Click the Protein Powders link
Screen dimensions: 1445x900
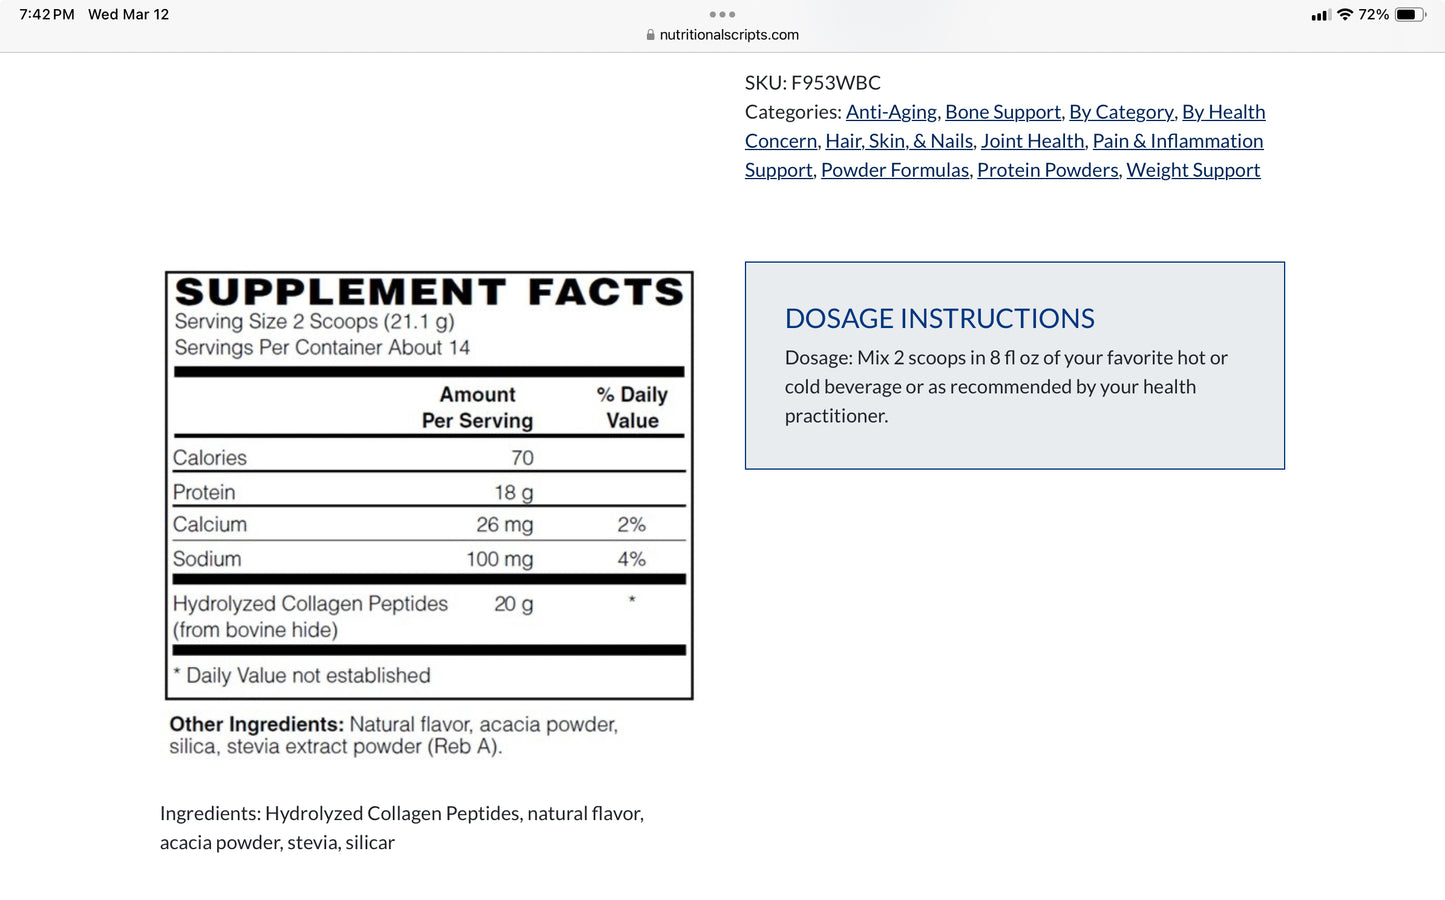click(x=1047, y=170)
